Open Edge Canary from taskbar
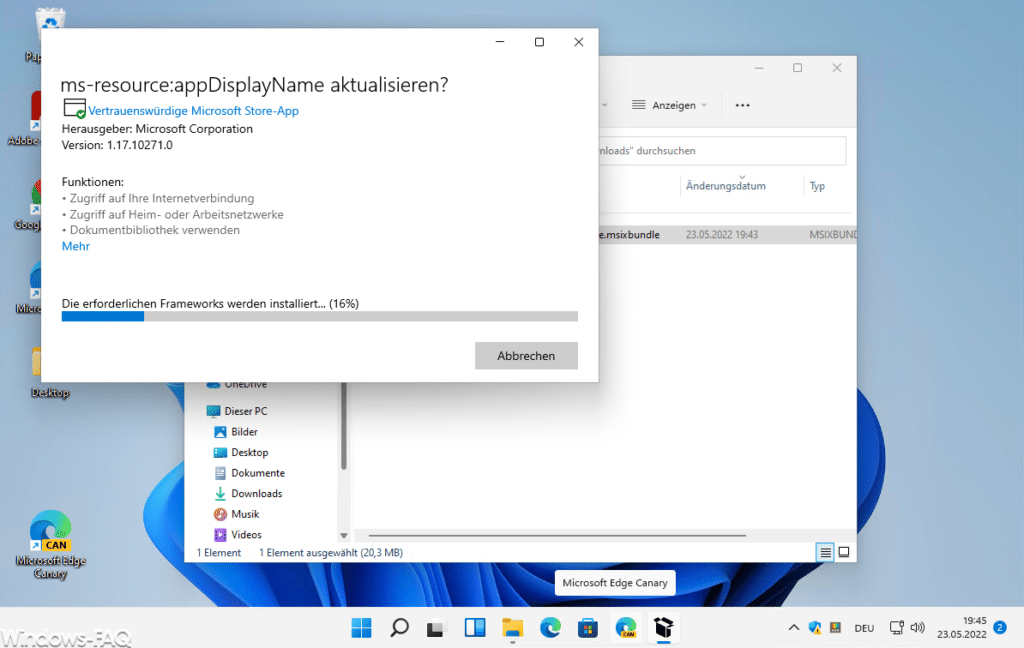Image resolution: width=1024 pixels, height=648 pixels. click(626, 628)
